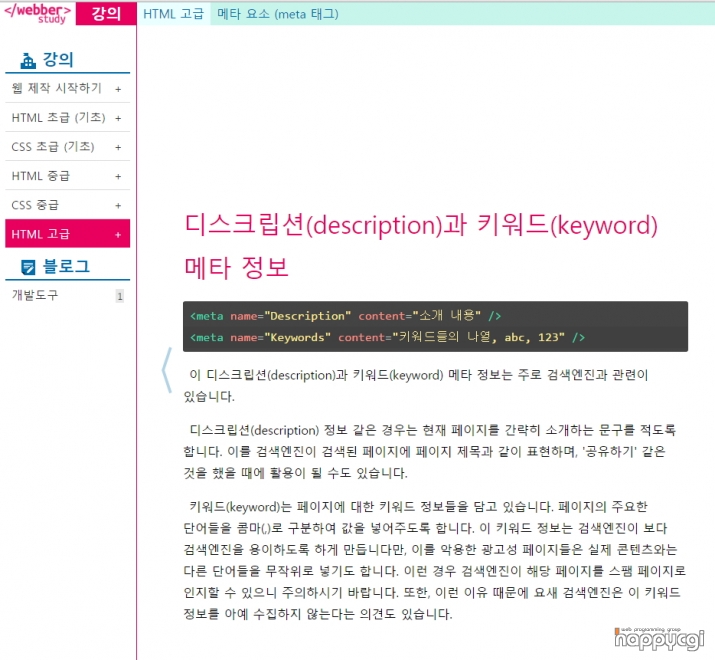Click the 블로그 section note icon

pos(28,267)
